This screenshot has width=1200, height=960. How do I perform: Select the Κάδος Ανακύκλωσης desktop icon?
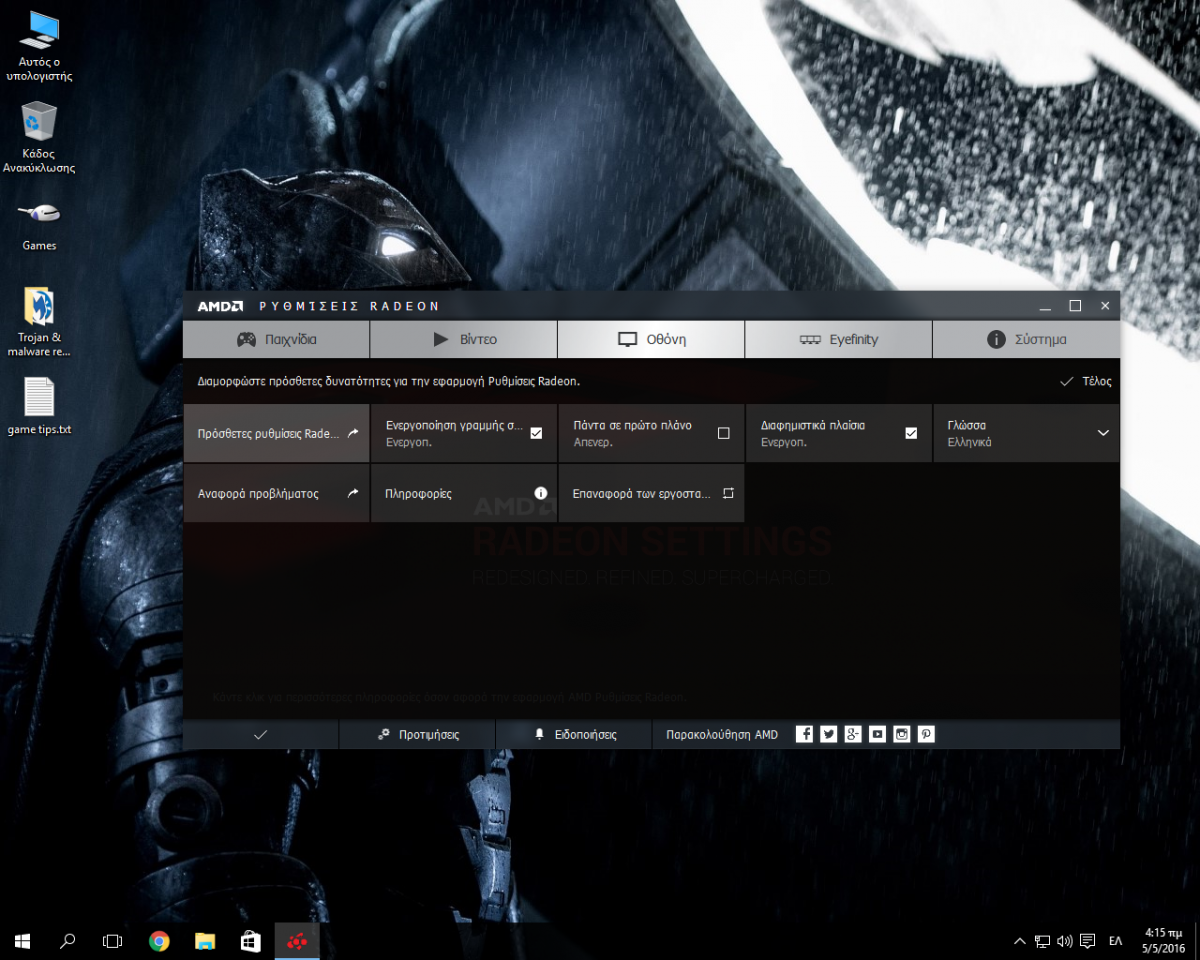coord(39,138)
